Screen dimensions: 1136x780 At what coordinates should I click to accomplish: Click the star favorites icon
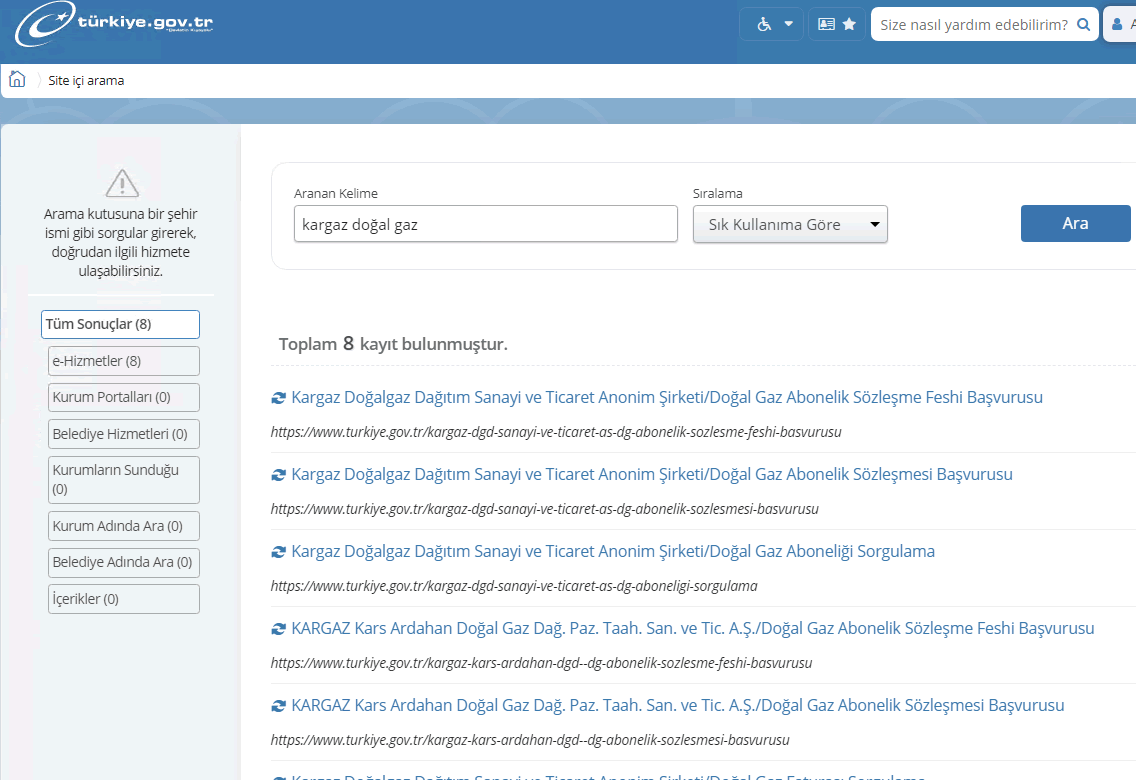849,25
